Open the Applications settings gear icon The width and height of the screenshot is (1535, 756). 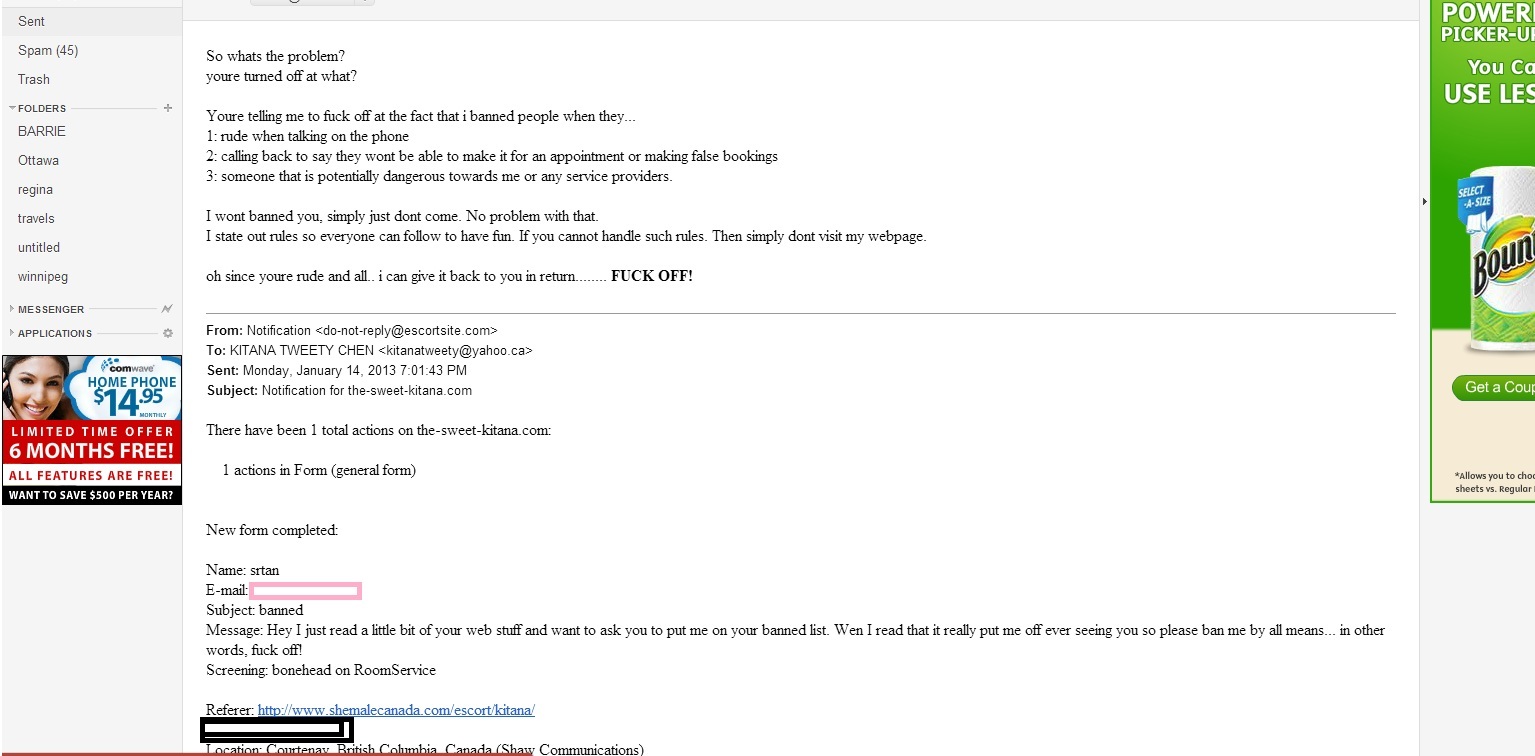[x=168, y=333]
